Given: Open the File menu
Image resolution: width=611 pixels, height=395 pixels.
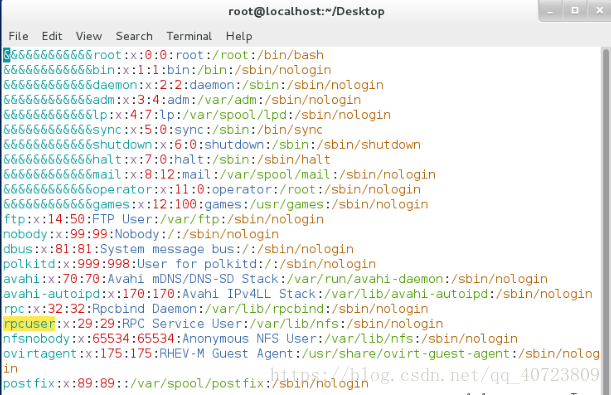Looking at the screenshot, I should (x=18, y=36).
